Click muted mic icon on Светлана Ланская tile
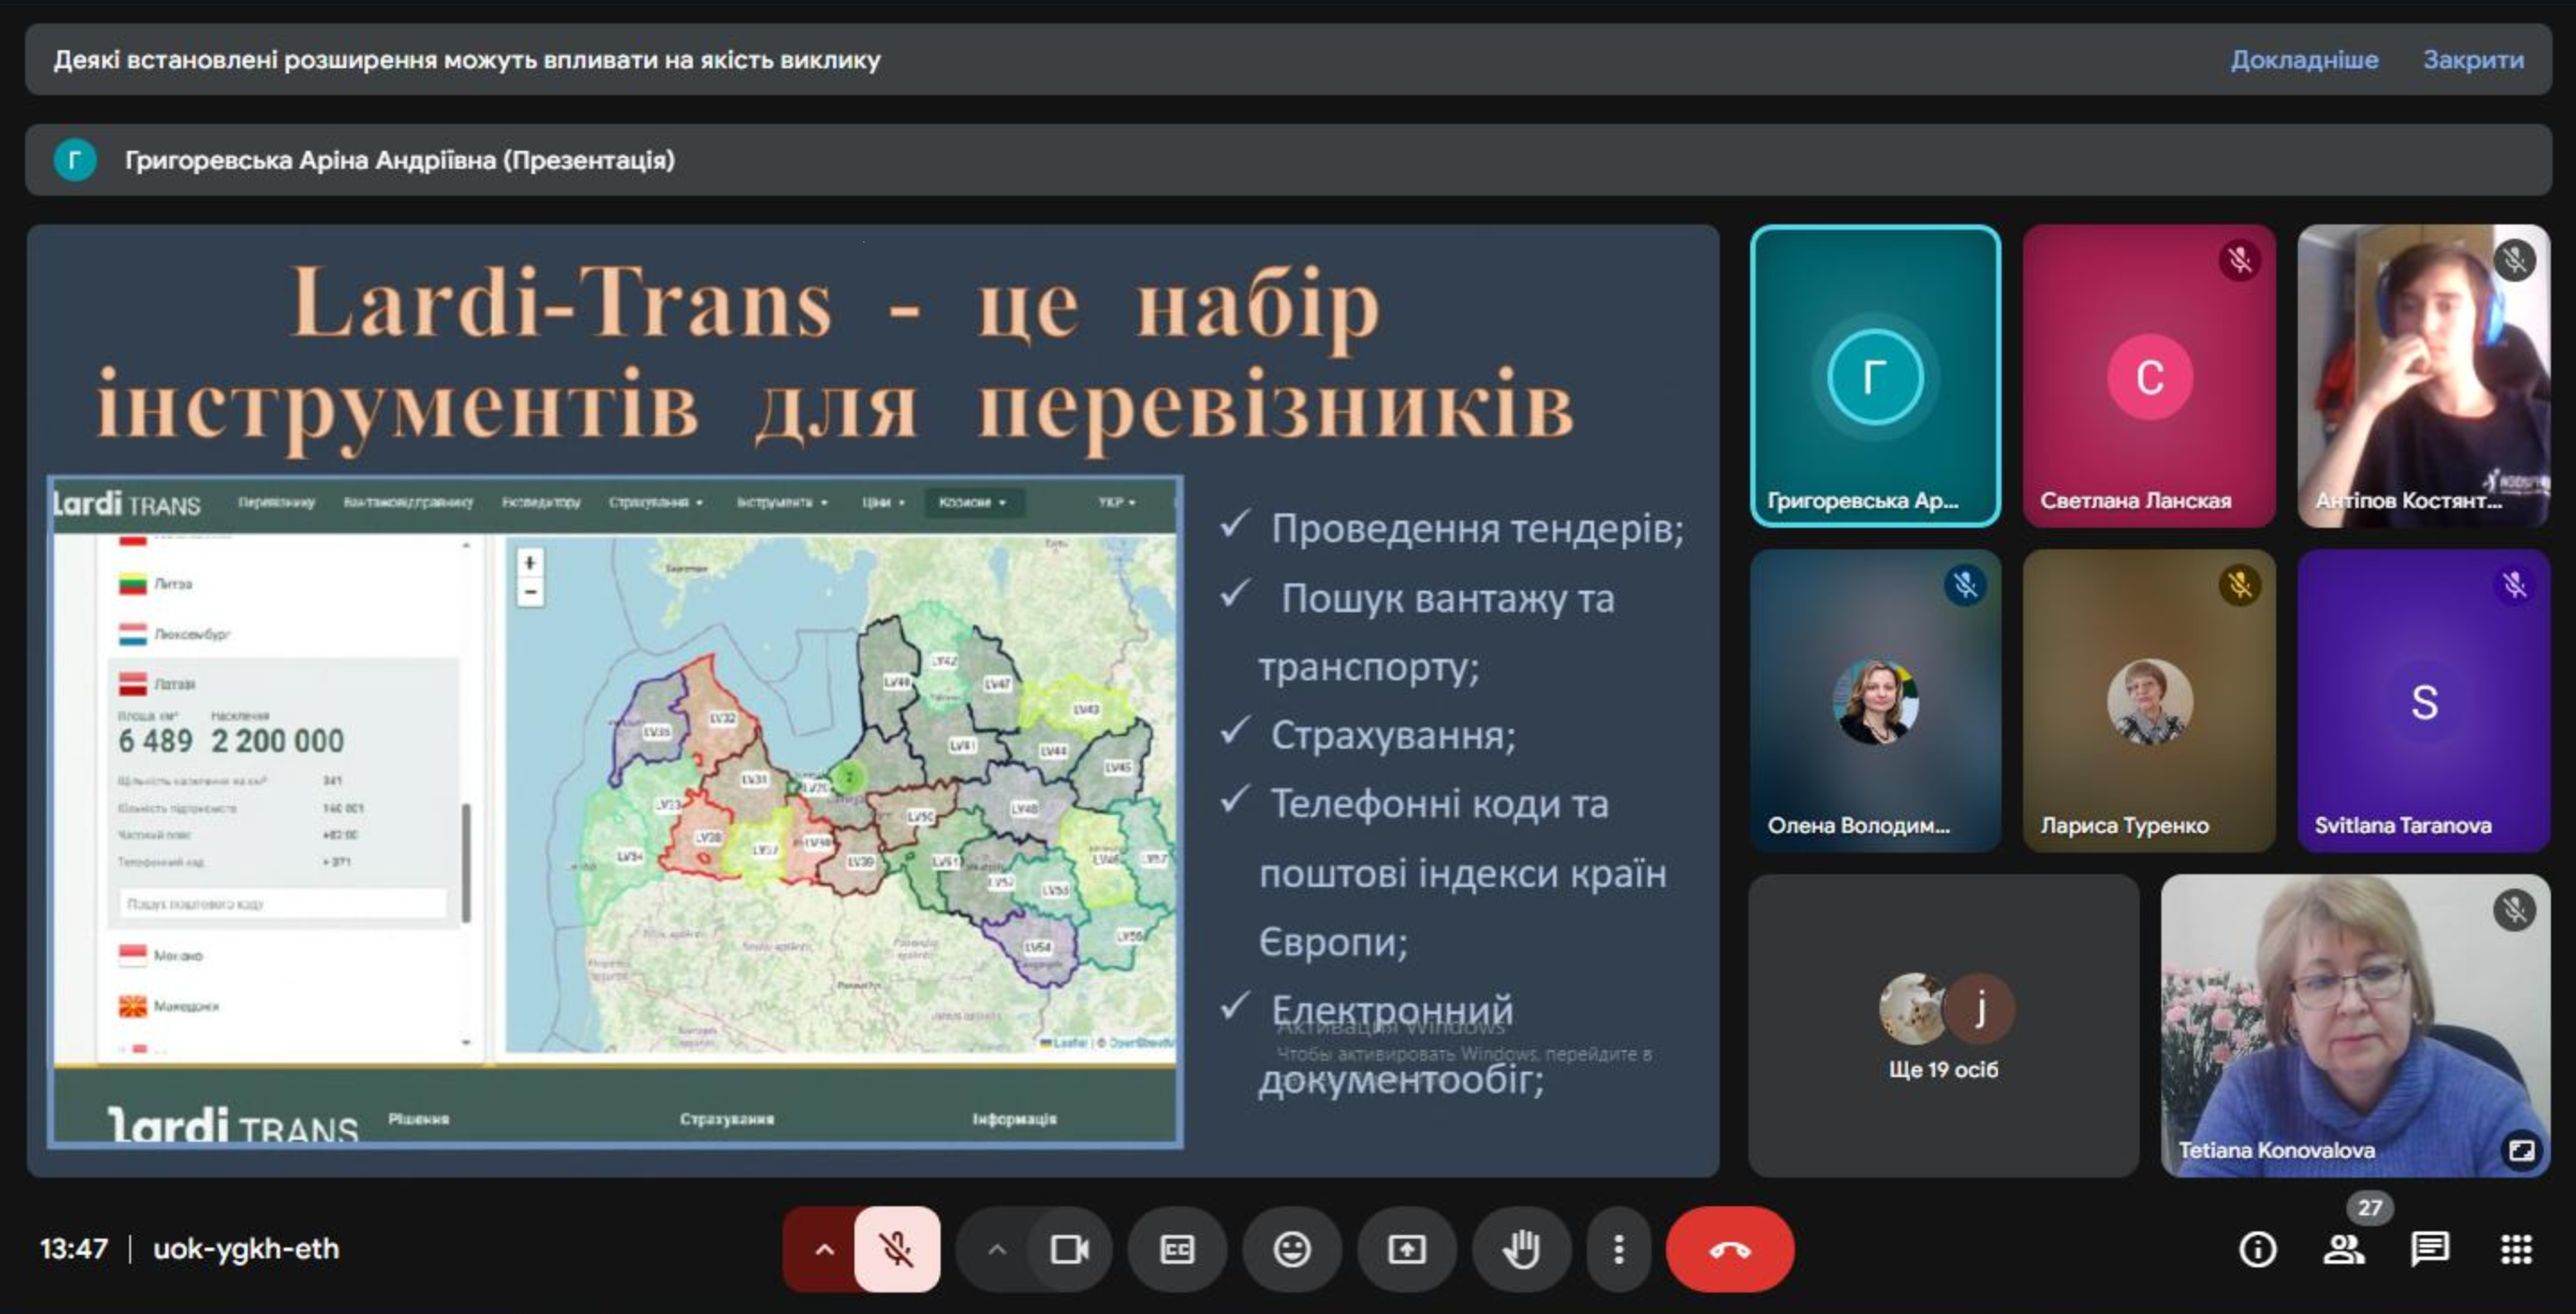The height and width of the screenshot is (1314, 2576). 2239,261
